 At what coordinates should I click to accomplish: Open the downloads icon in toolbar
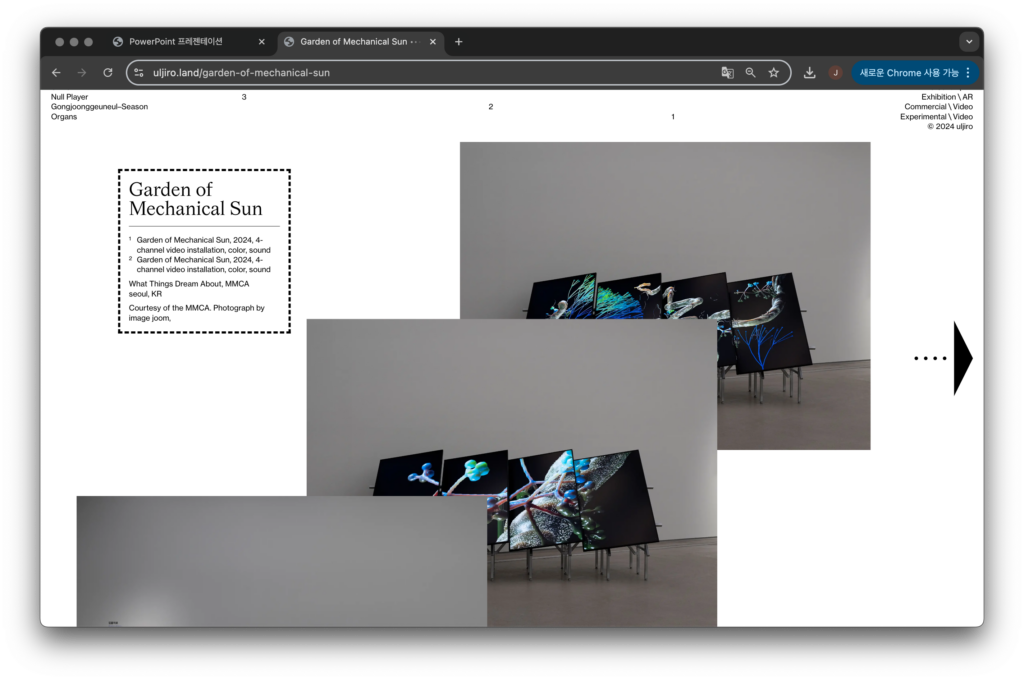(810, 73)
